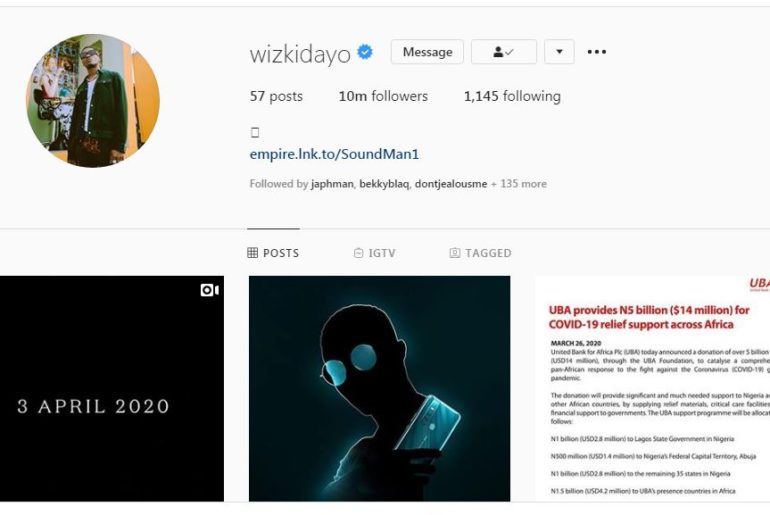View the 1,145 following list
Screen dimensions: 770x515
coord(512,96)
